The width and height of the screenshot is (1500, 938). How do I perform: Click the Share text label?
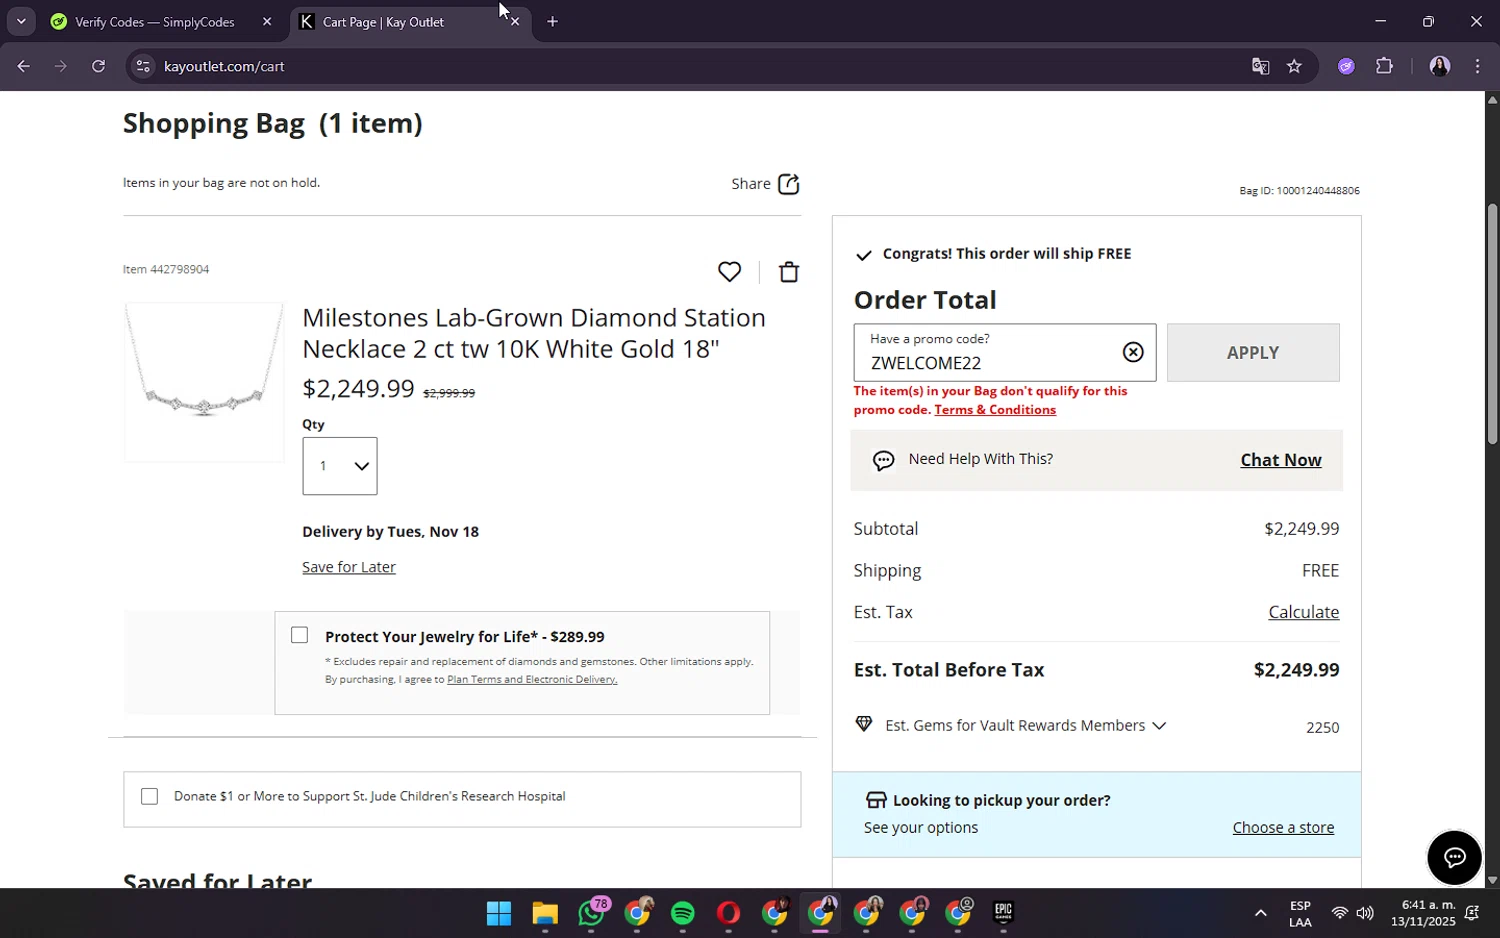pyautogui.click(x=750, y=184)
